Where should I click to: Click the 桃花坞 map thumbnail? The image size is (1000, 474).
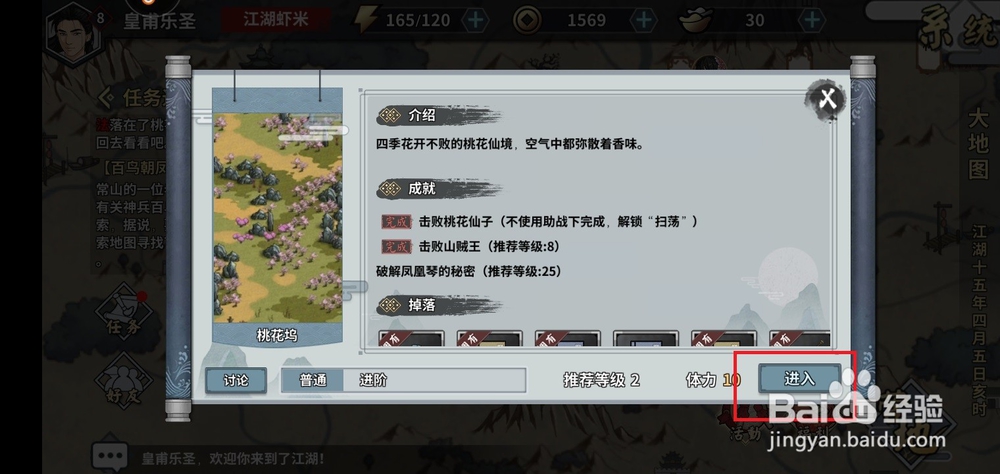click(x=277, y=217)
